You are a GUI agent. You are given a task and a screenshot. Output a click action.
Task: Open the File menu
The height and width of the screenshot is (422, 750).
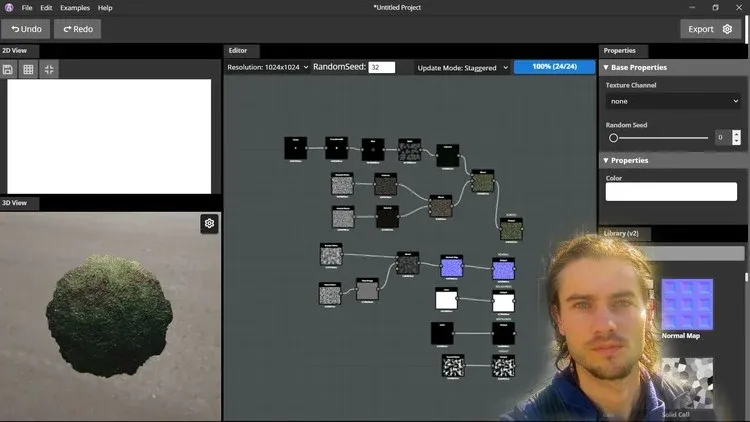click(27, 8)
